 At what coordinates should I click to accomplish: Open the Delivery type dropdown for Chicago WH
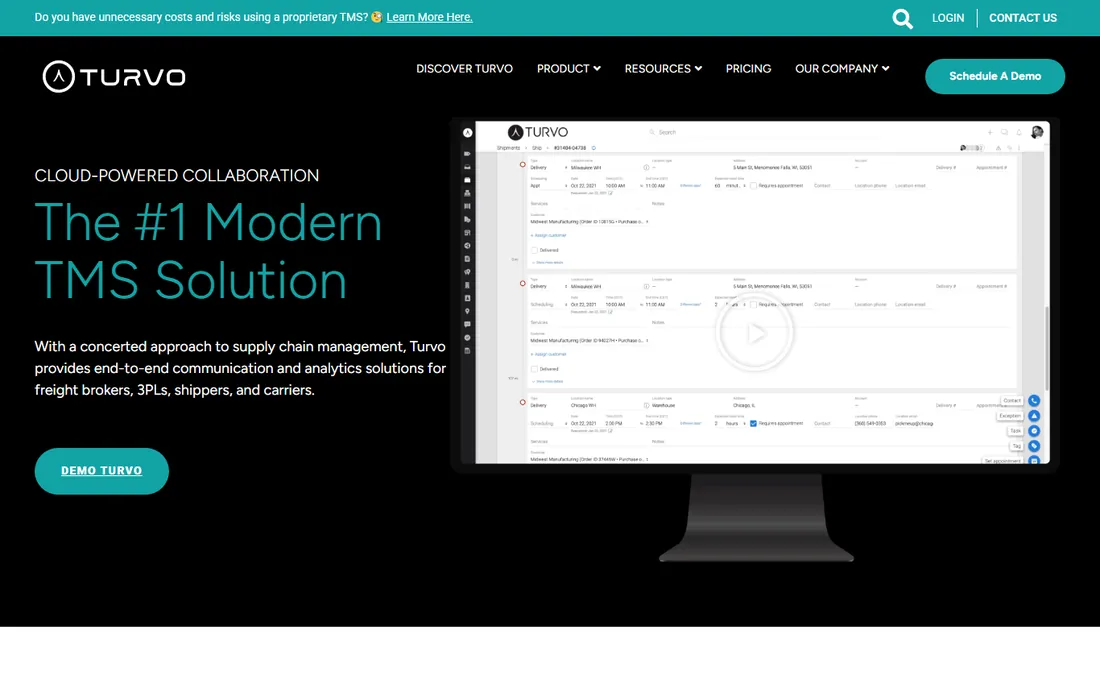549,405
